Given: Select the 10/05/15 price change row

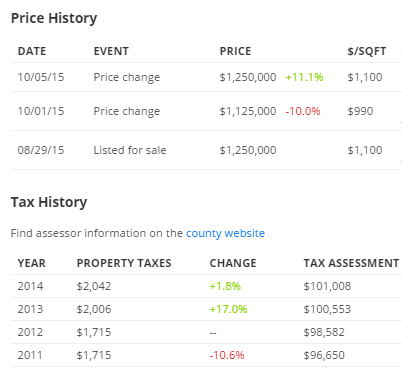Looking at the screenshot, I should 206,77.
